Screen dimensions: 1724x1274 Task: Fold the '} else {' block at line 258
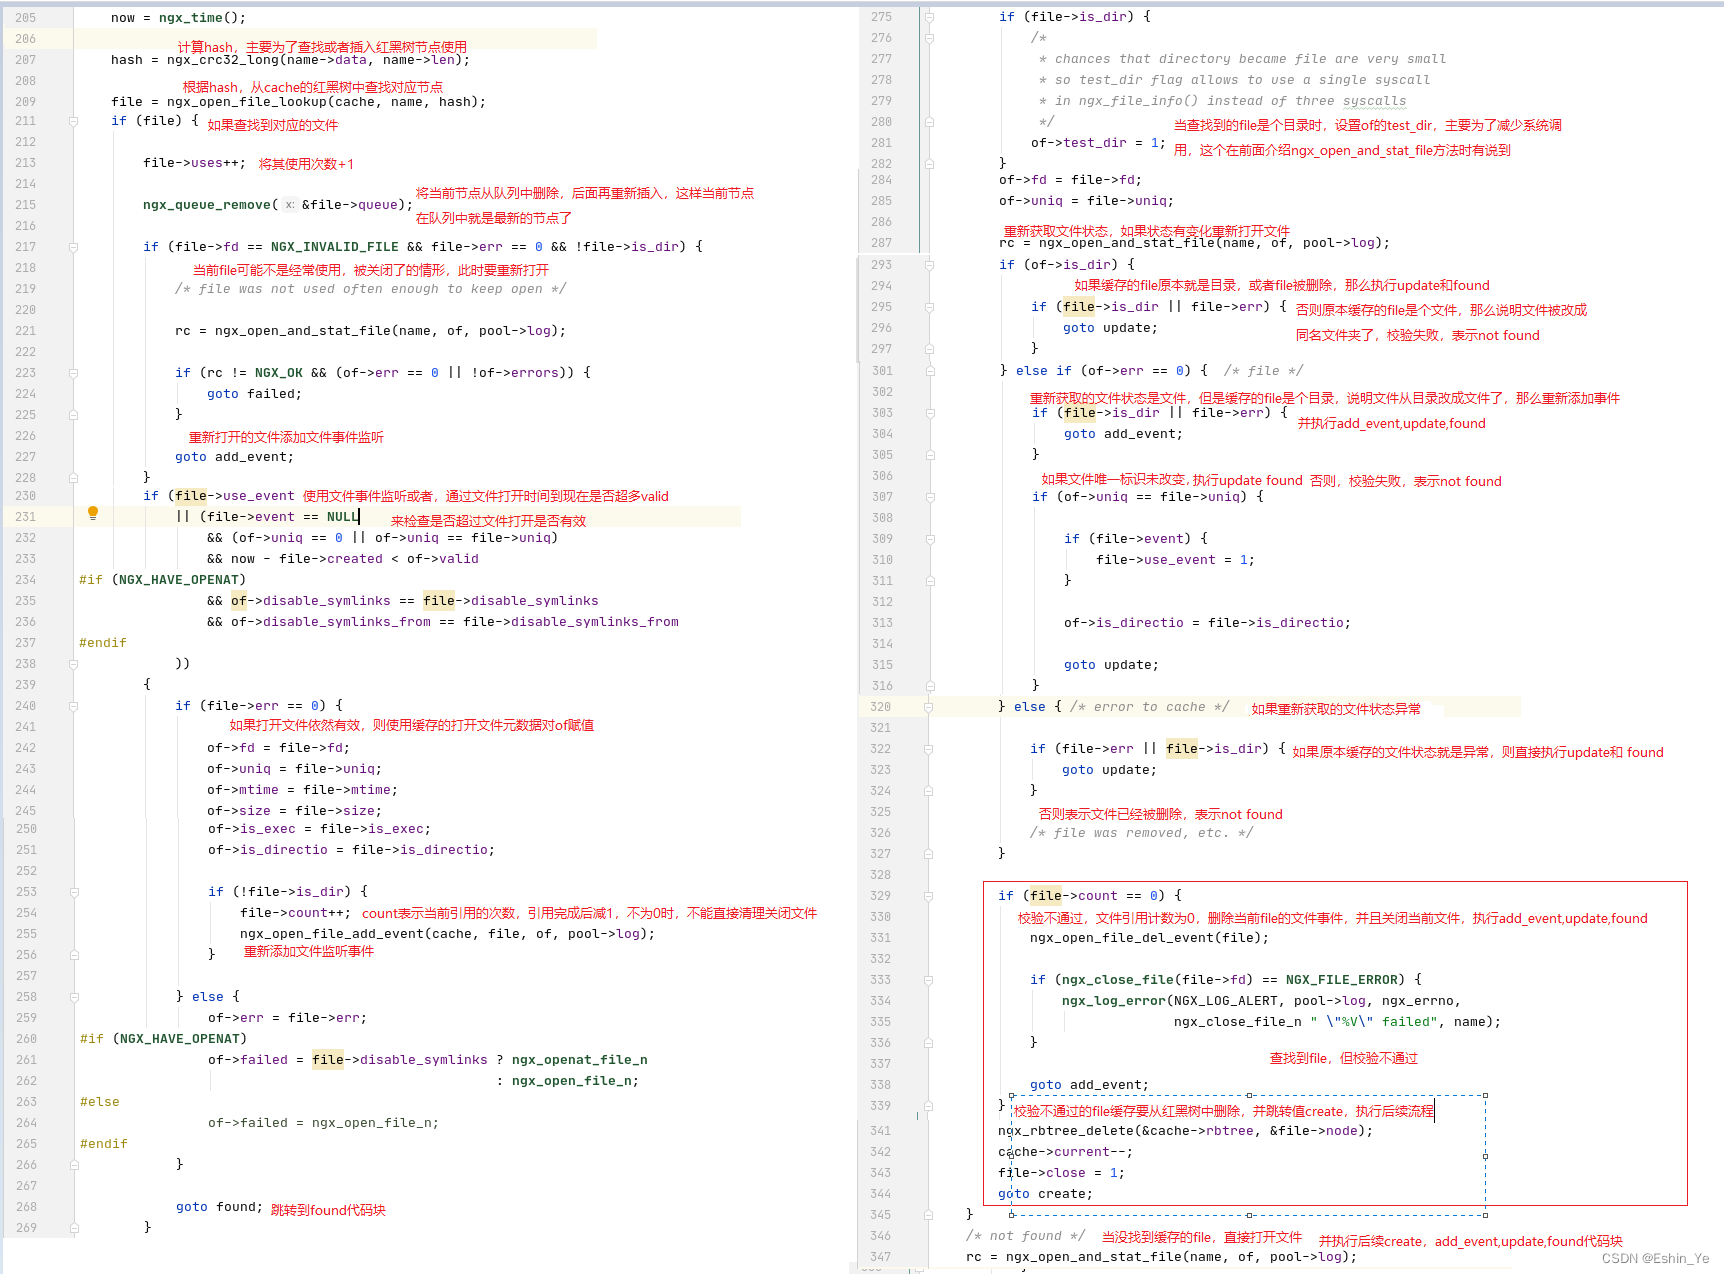pyautogui.click(x=73, y=997)
